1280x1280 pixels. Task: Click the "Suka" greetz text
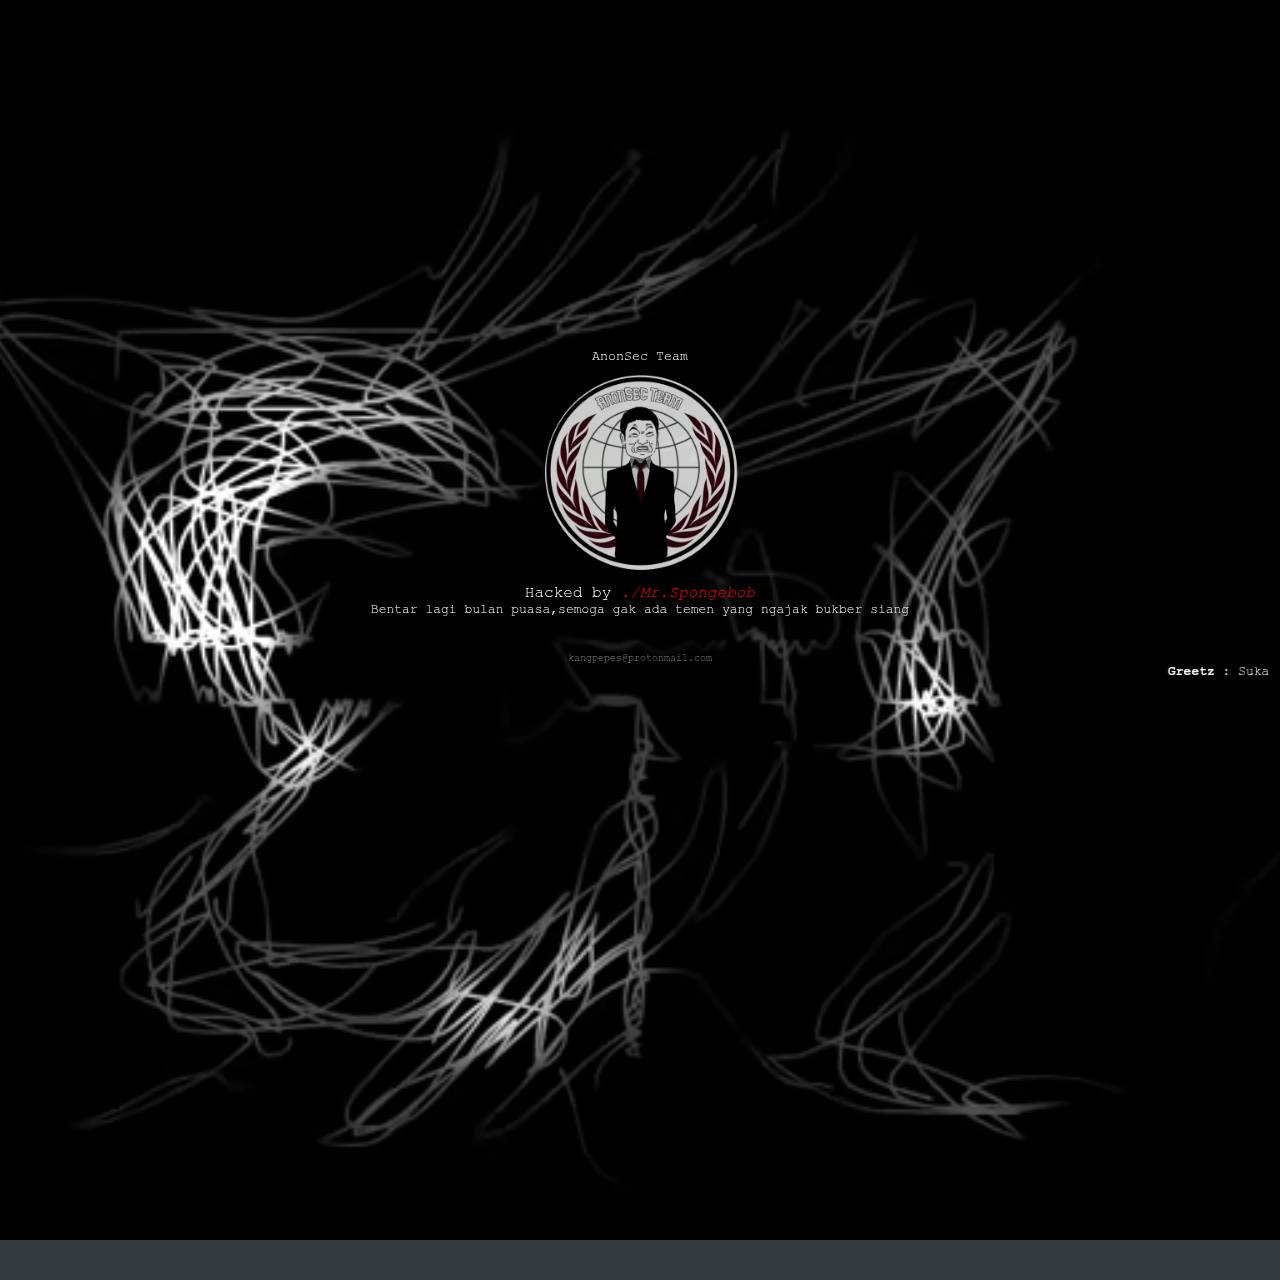tap(1253, 671)
